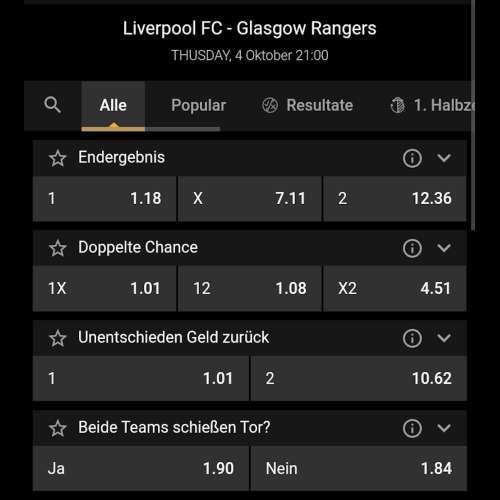Collapse the Doppelte Chance section

tap(444, 248)
